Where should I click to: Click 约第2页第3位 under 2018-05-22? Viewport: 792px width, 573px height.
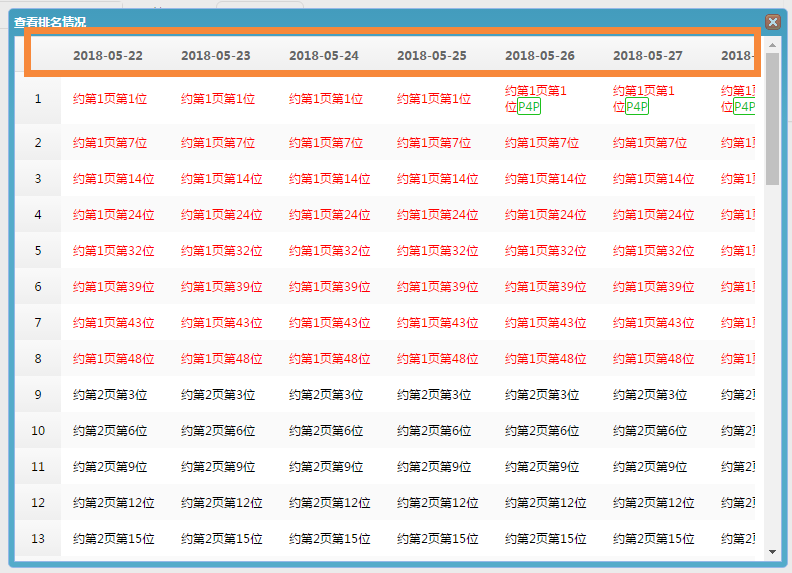[x=110, y=395]
